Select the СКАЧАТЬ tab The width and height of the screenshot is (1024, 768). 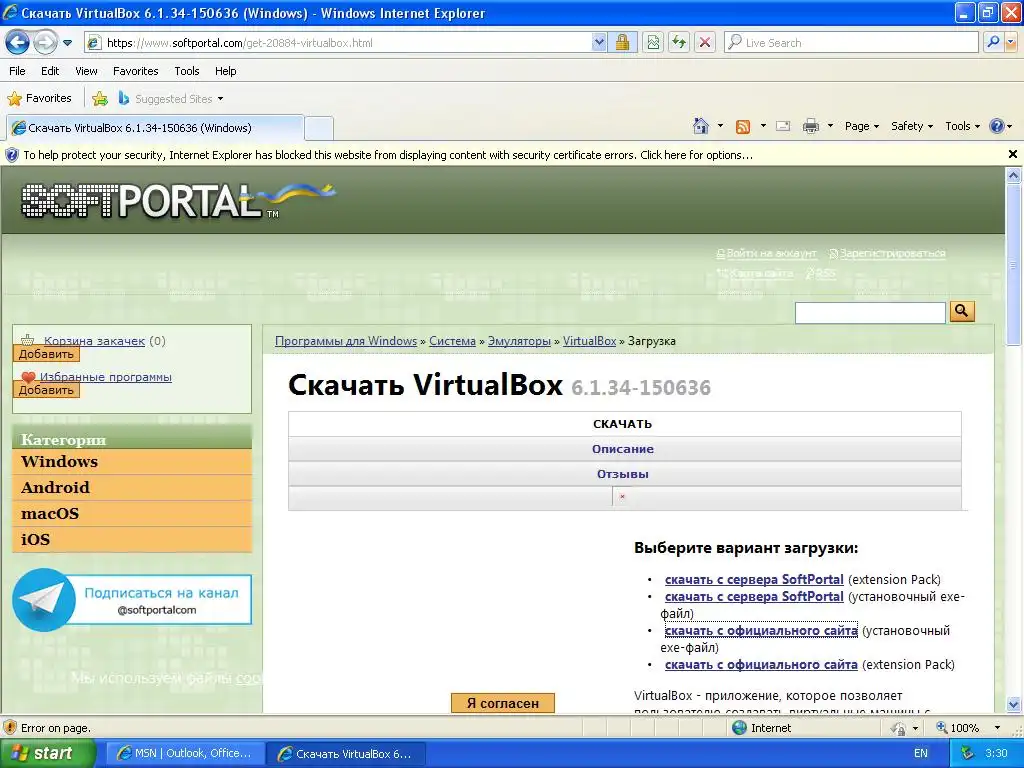coord(624,424)
